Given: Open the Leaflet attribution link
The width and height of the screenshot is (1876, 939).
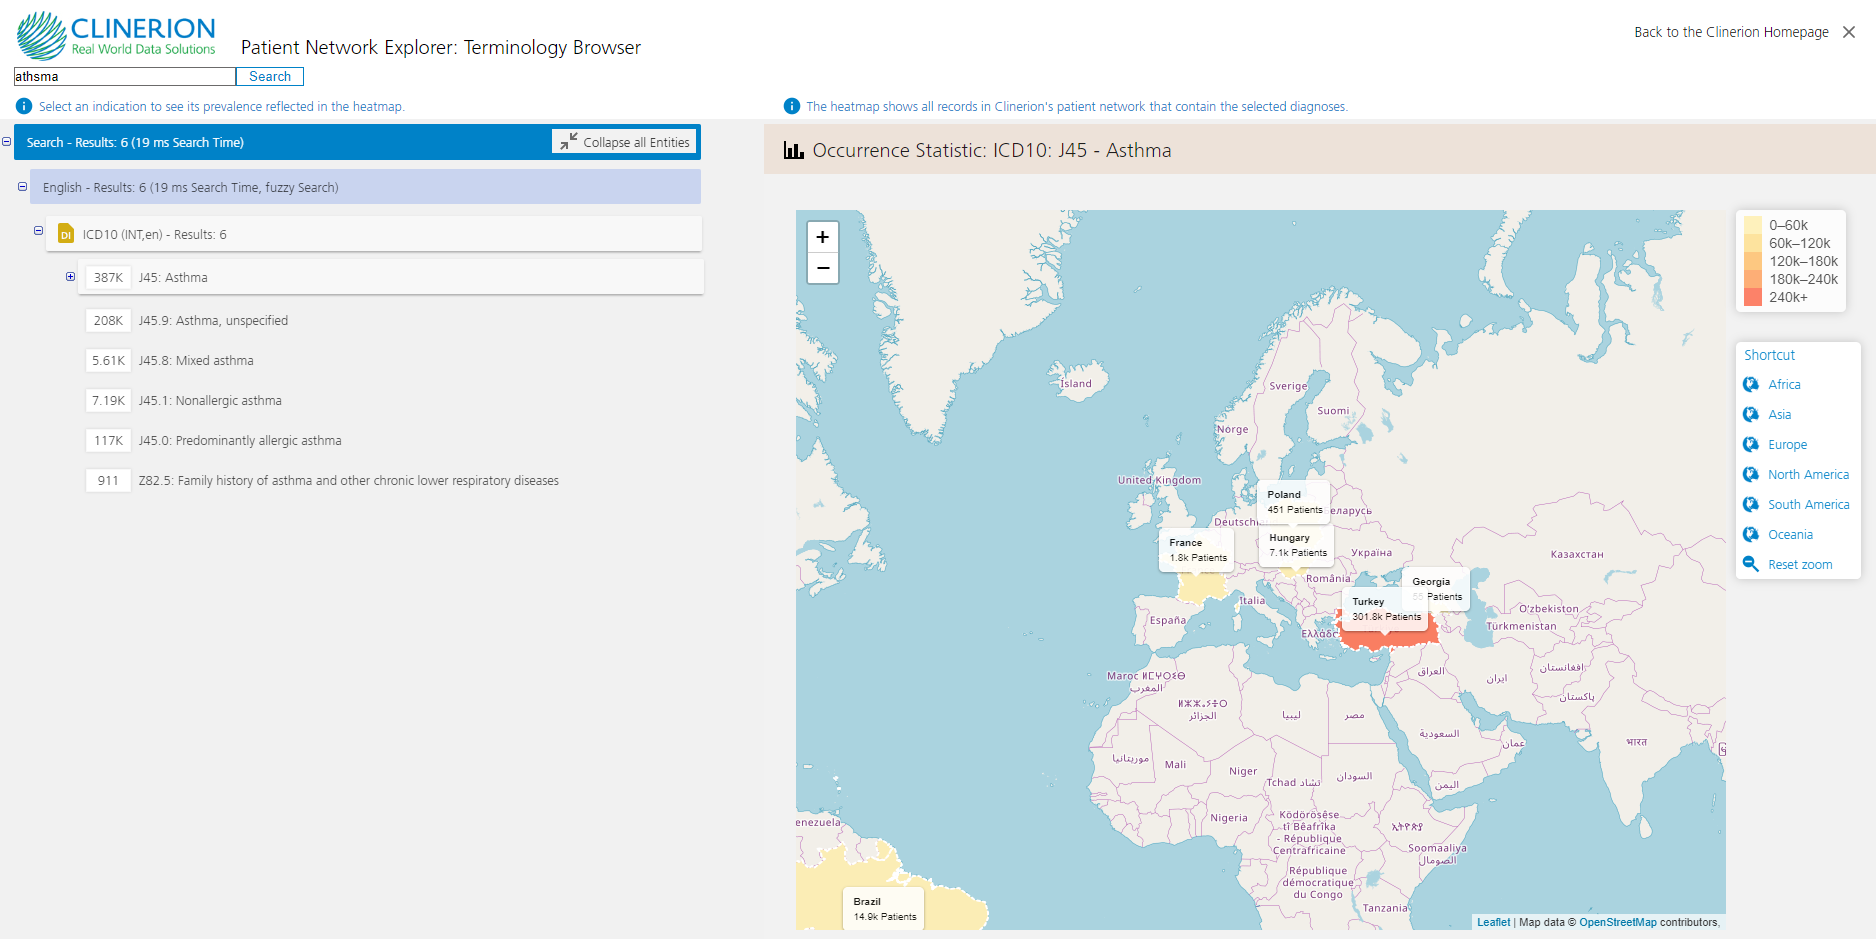Looking at the screenshot, I should 1494,922.
